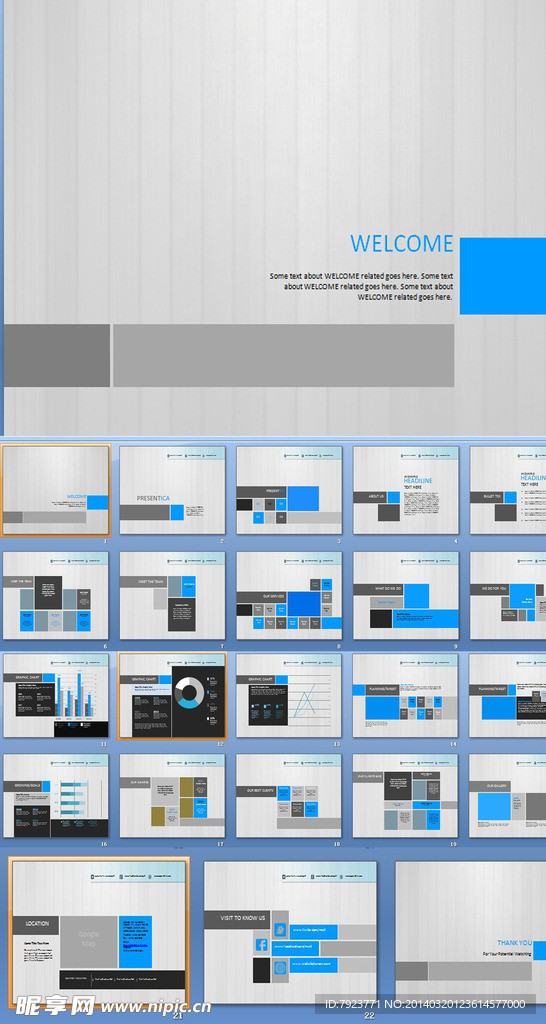This screenshot has height=1024, width=546.
Task: Click the www.nipic.cn watermark link
Action: (157, 1006)
